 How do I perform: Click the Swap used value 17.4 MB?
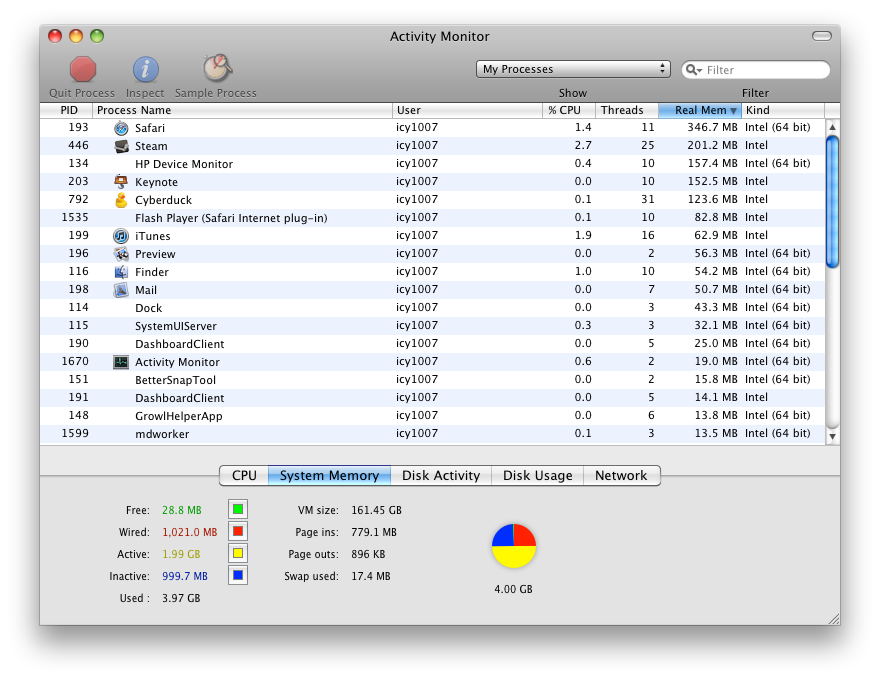coord(370,576)
